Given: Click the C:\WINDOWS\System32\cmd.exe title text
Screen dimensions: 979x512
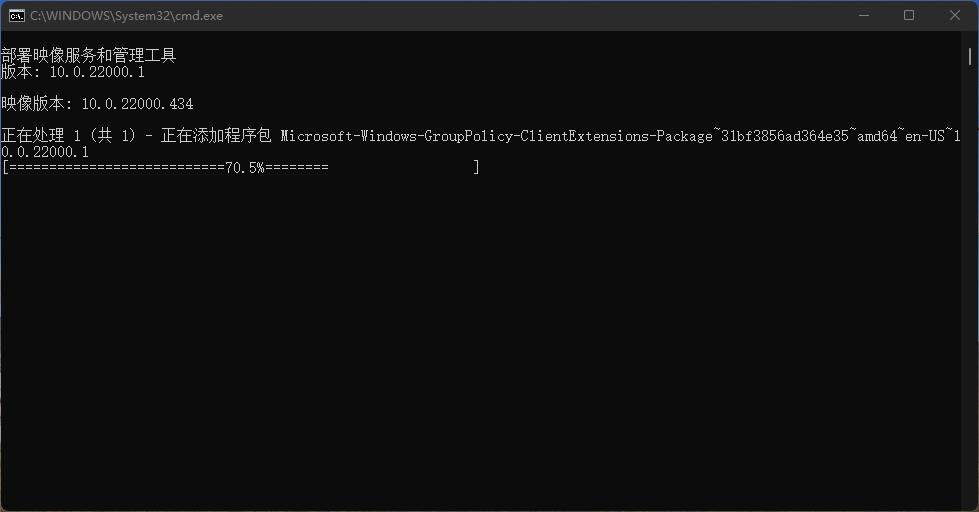Looking at the screenshot, I should tap(126, 16).
